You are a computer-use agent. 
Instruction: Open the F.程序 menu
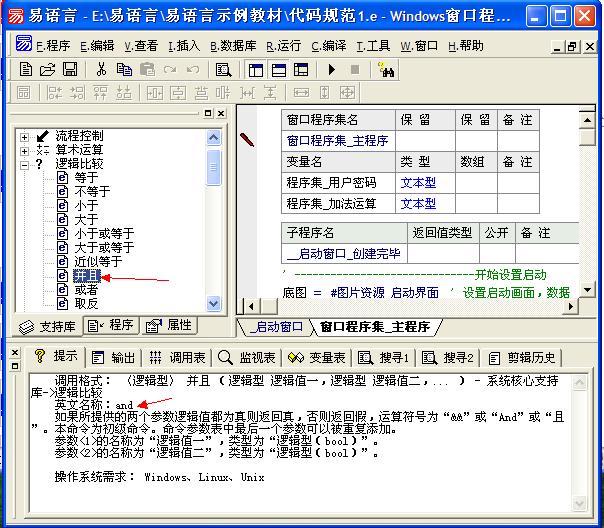point(53,46)
